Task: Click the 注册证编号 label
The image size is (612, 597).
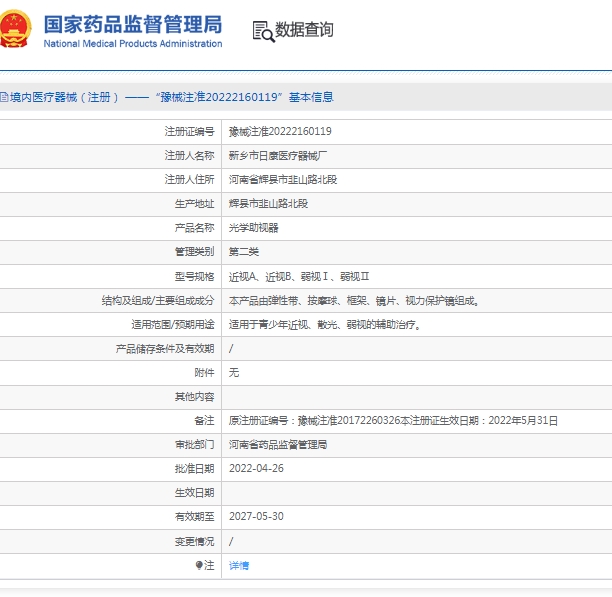Action: pos(189,131)
